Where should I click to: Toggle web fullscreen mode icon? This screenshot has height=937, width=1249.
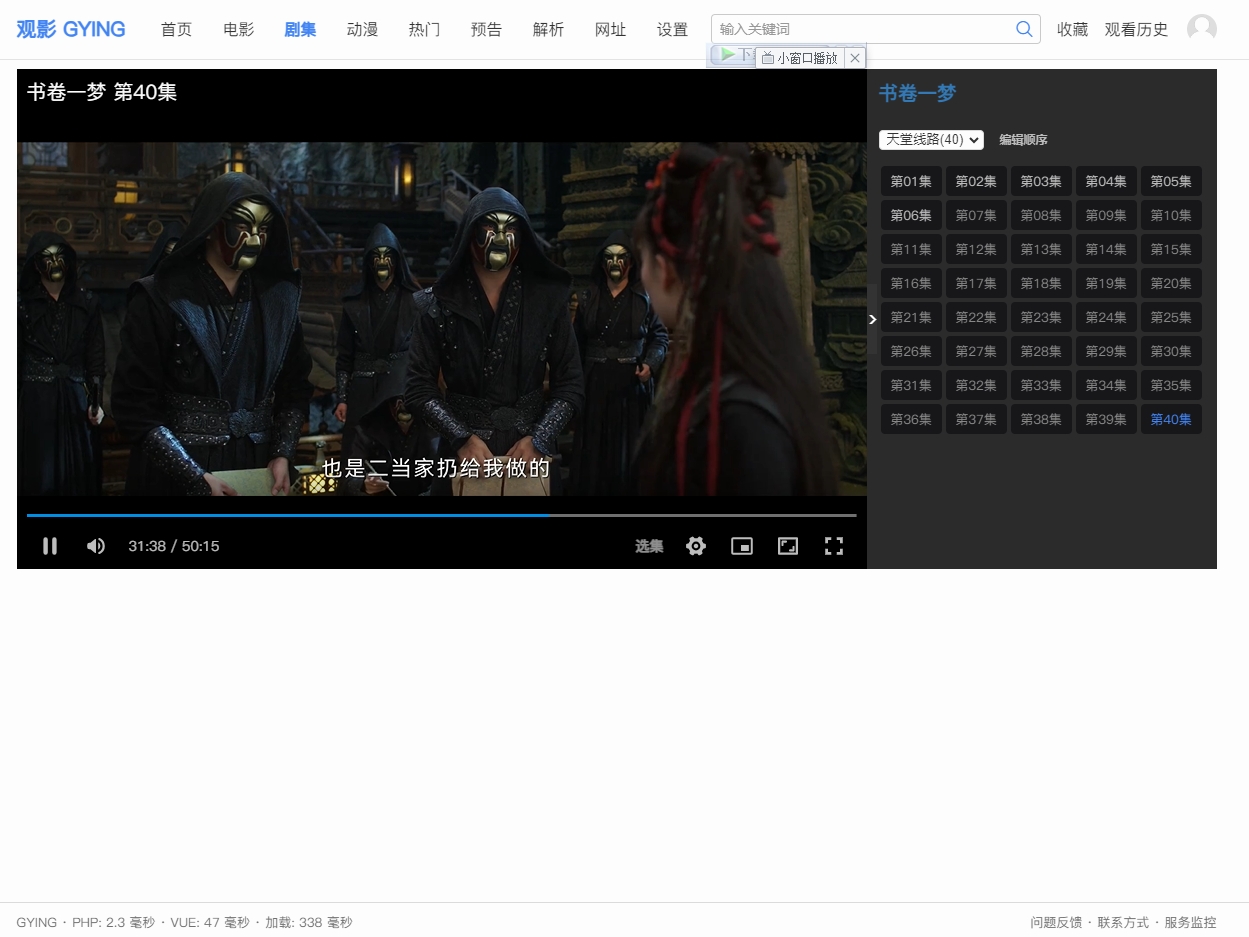pyautogui.click(x=788, y=546)
